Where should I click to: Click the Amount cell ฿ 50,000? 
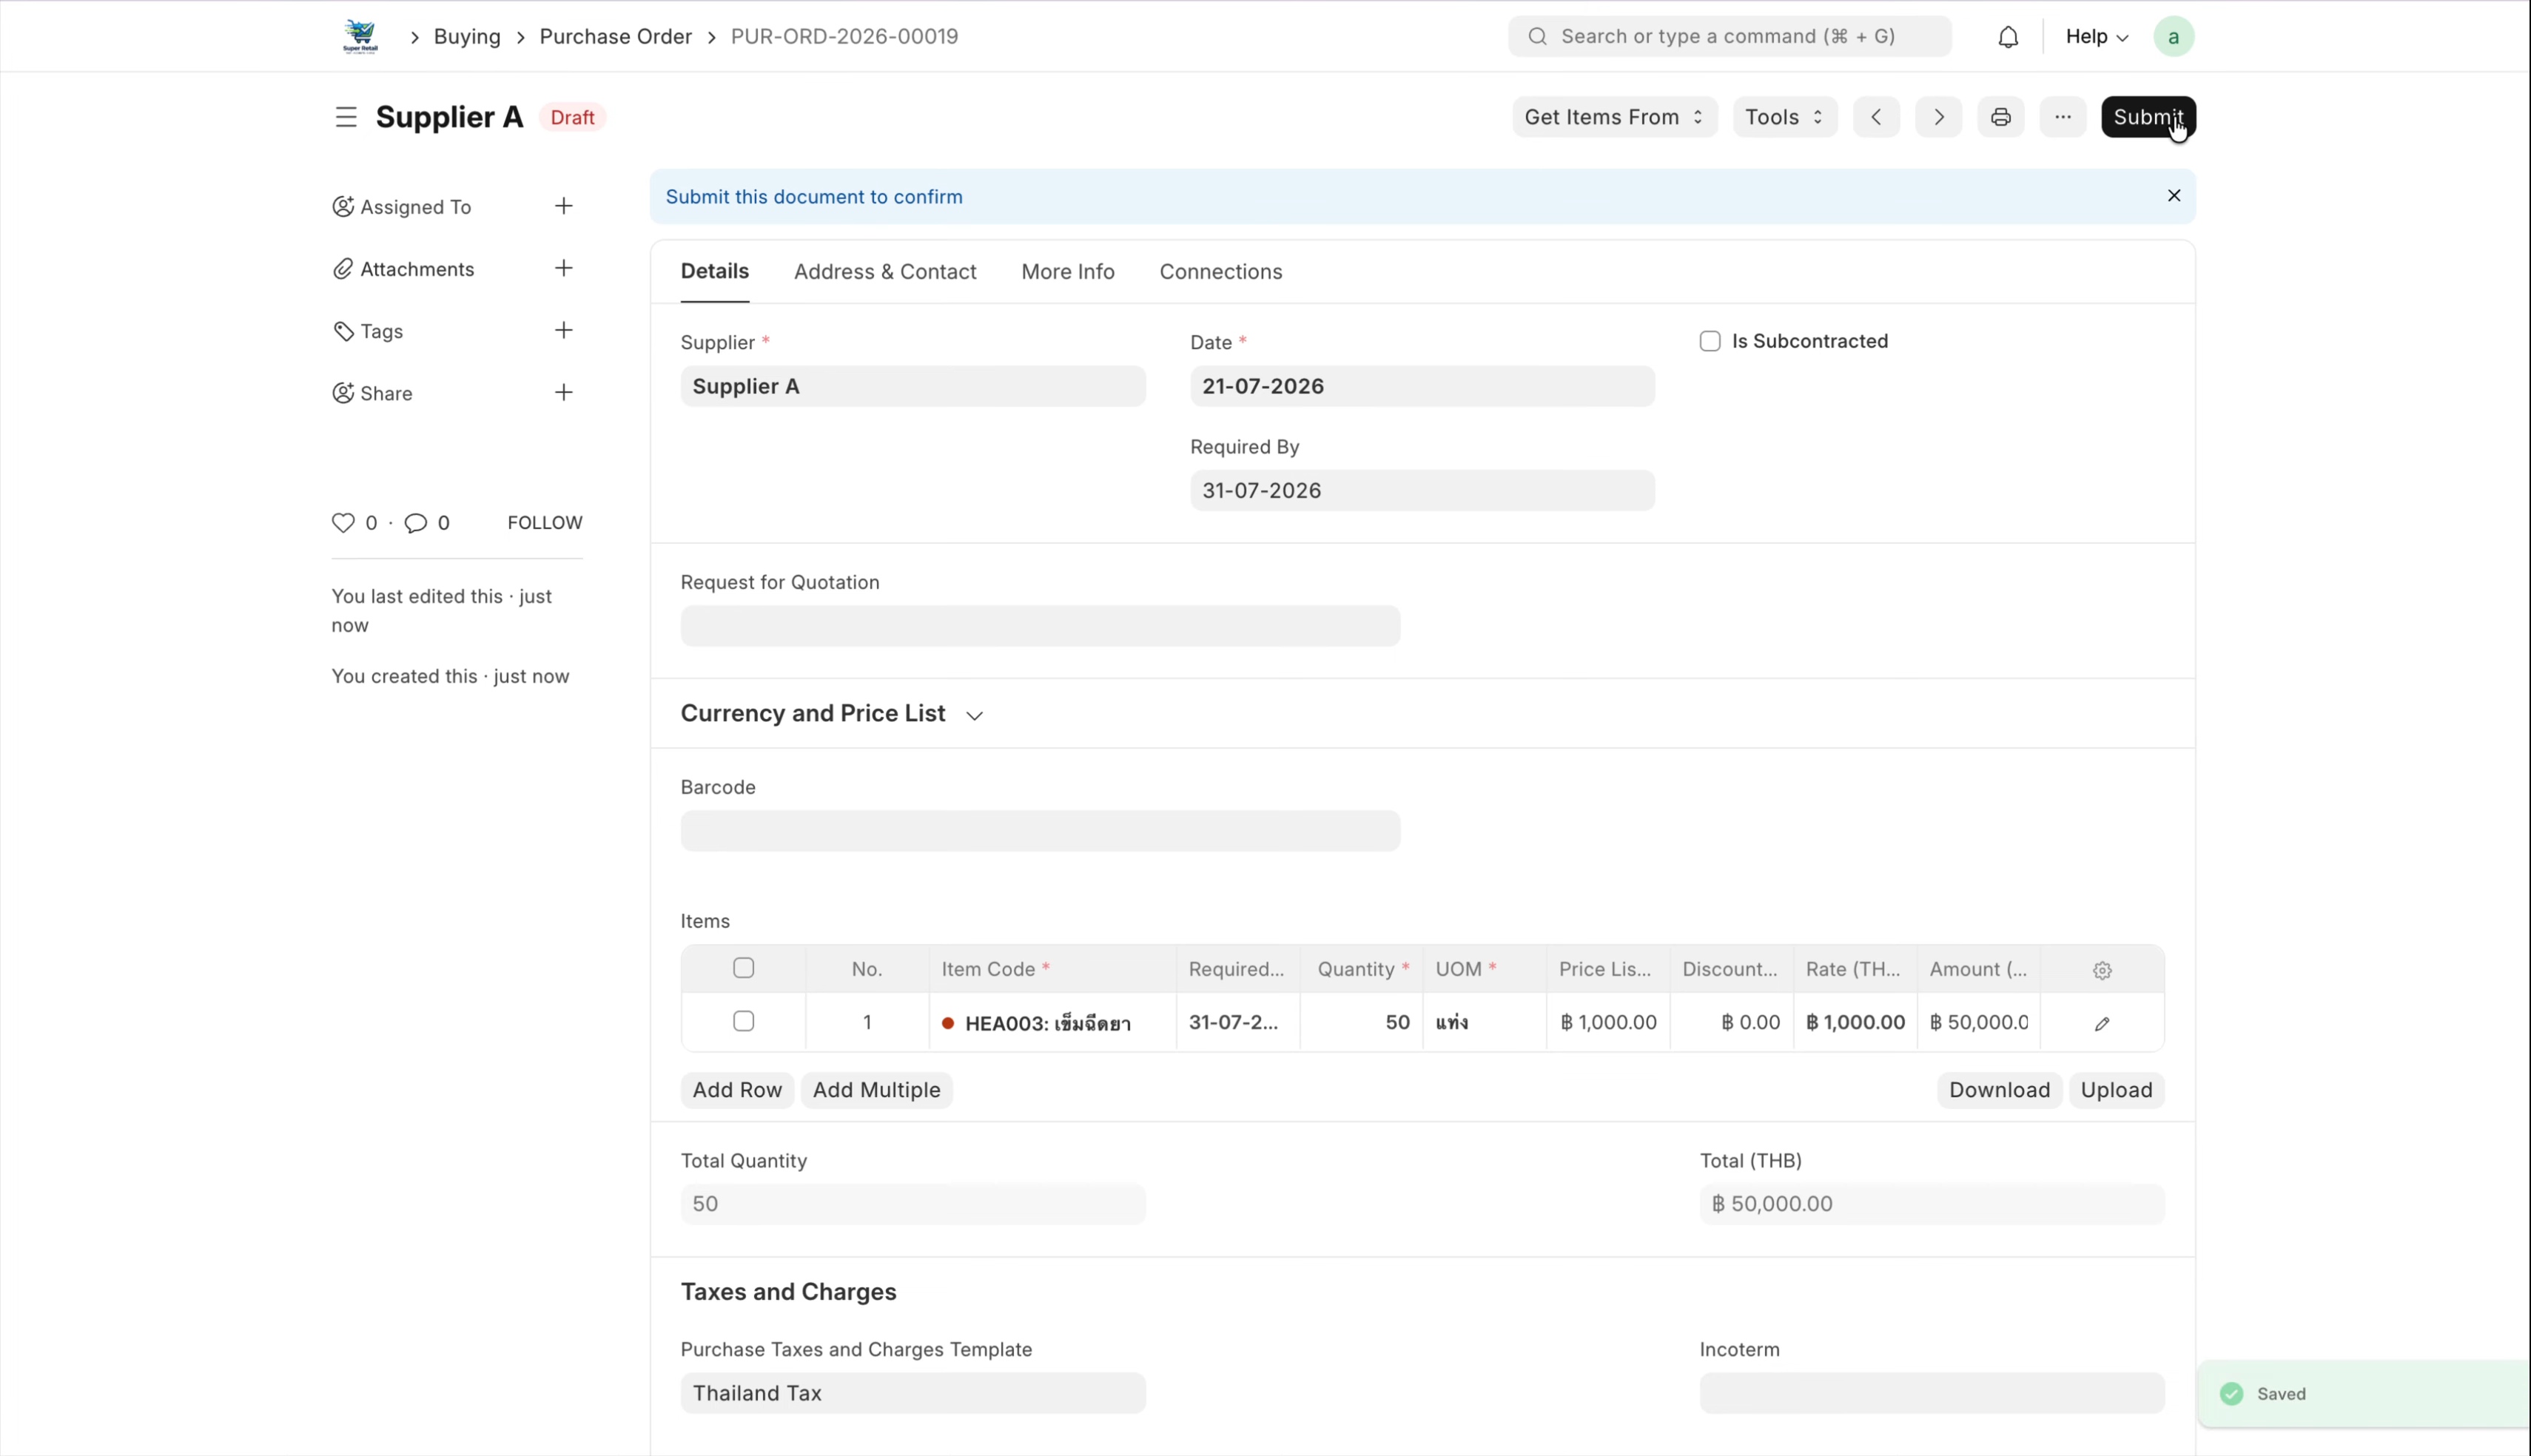click(x=1978, y=1023)
